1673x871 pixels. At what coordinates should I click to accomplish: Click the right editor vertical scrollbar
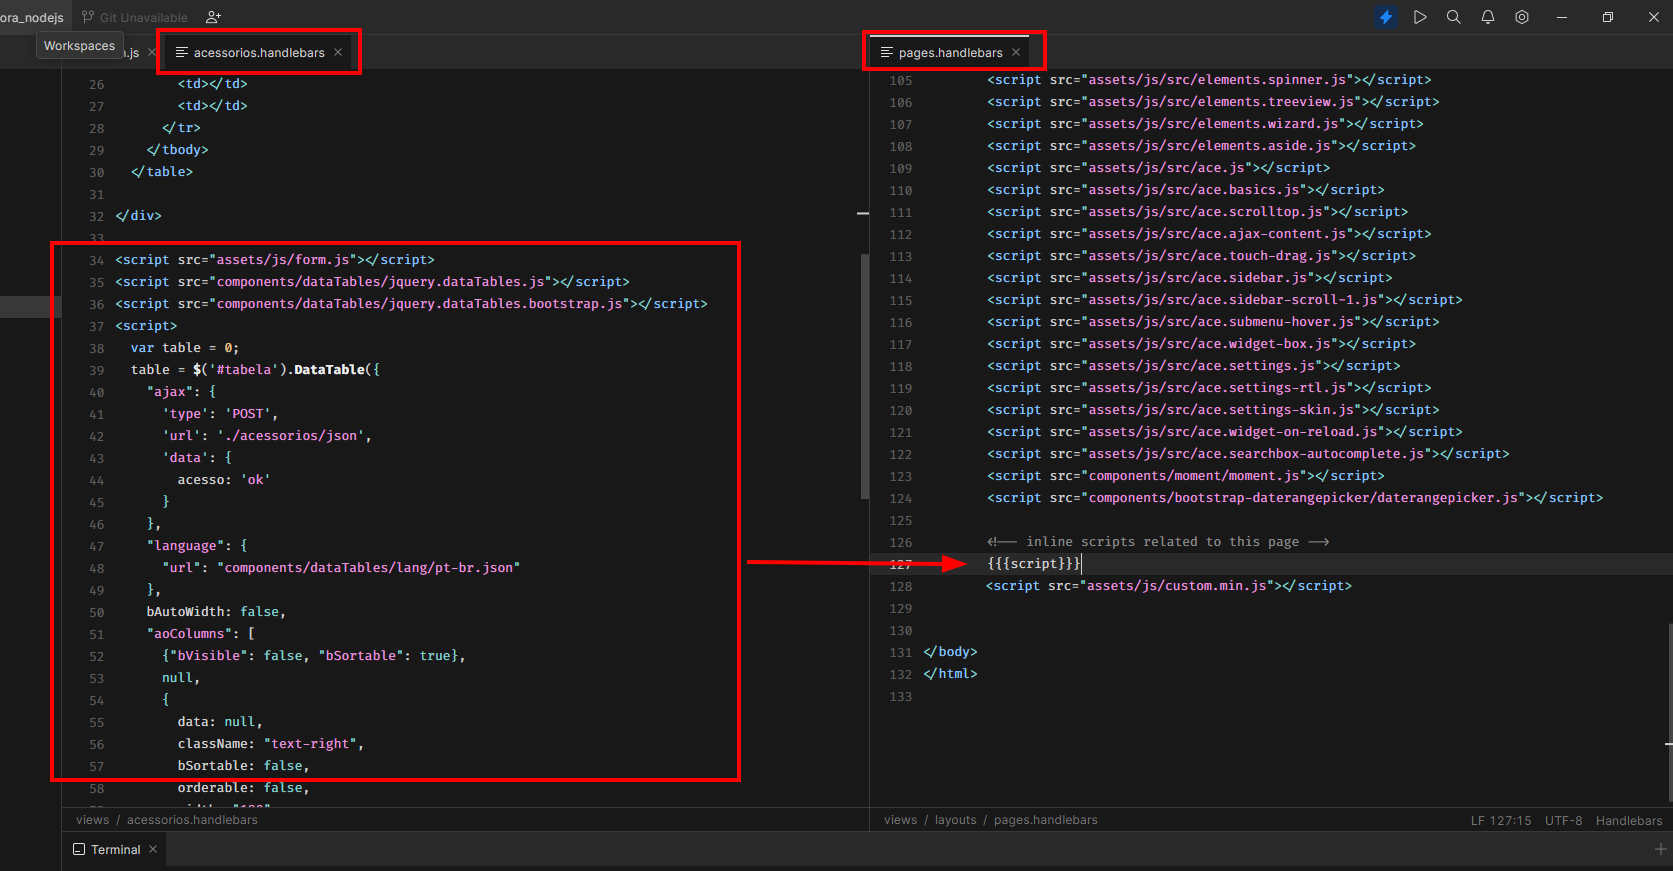1669,712
